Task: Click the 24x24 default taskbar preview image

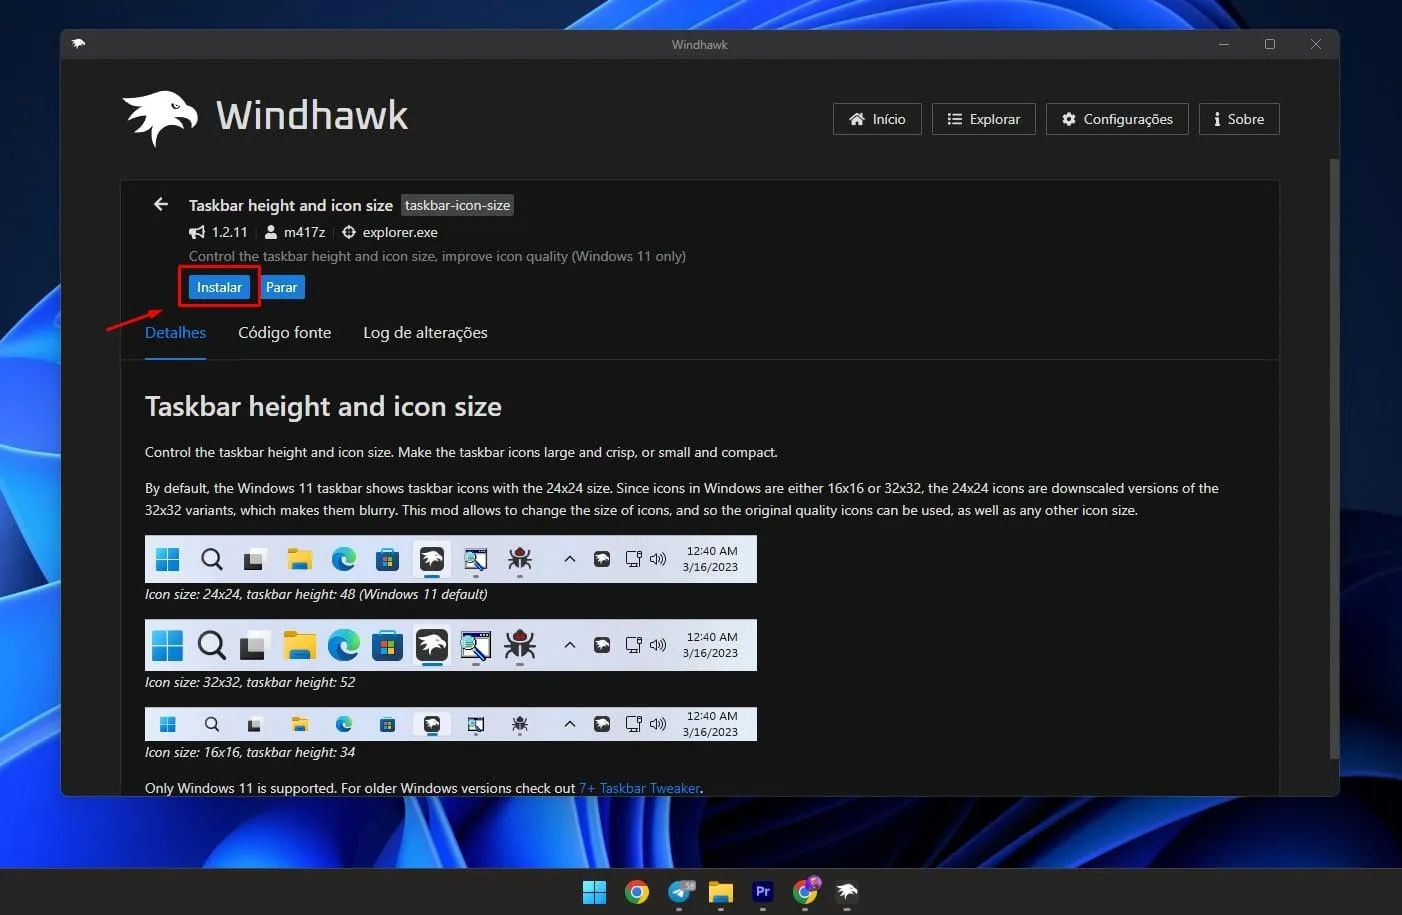Action: click(x=451, y=559)
